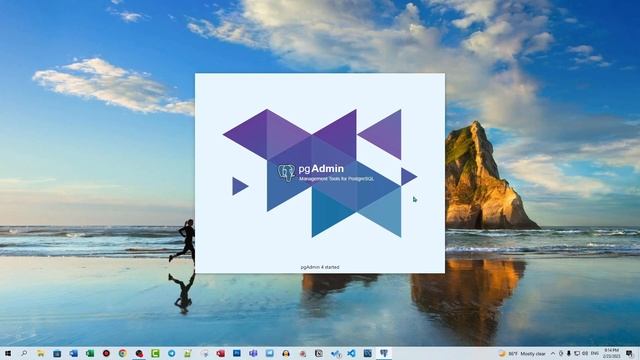
Task: Click the pgAdmin elephant logo on splash
Action: [286, 173]
